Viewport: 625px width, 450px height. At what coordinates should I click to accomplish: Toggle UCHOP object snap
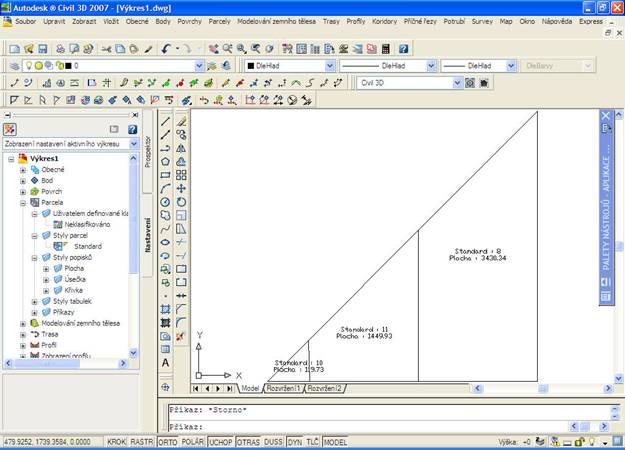click(220, 442)
